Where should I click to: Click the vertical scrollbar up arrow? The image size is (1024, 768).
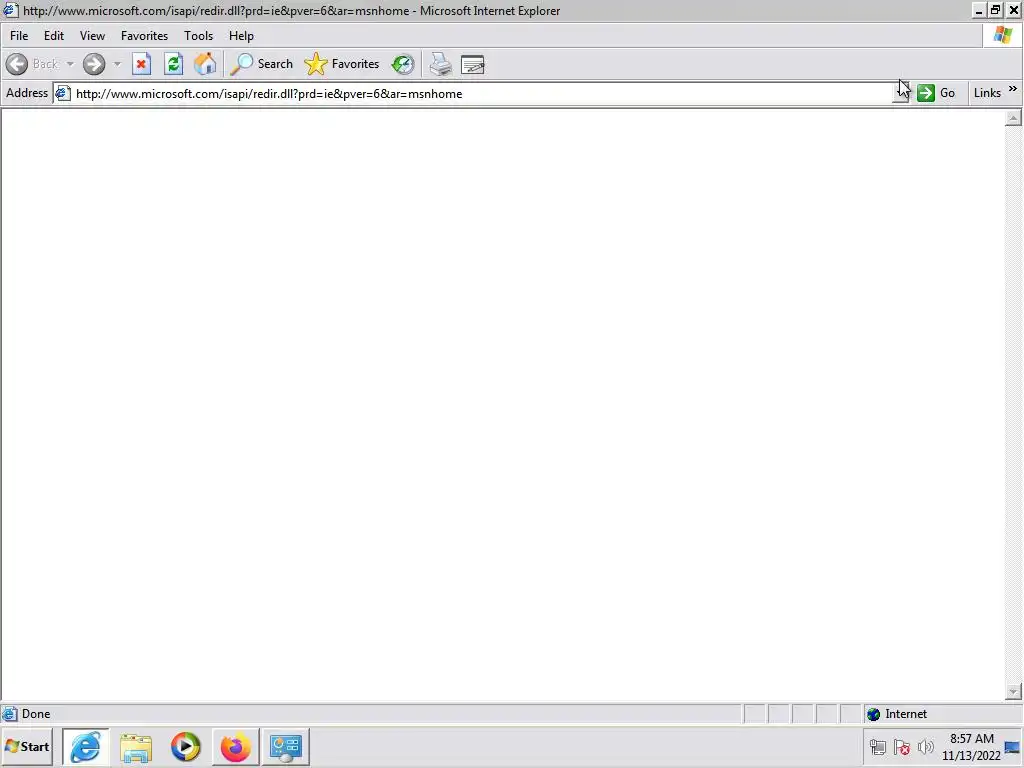(1013, 118)
